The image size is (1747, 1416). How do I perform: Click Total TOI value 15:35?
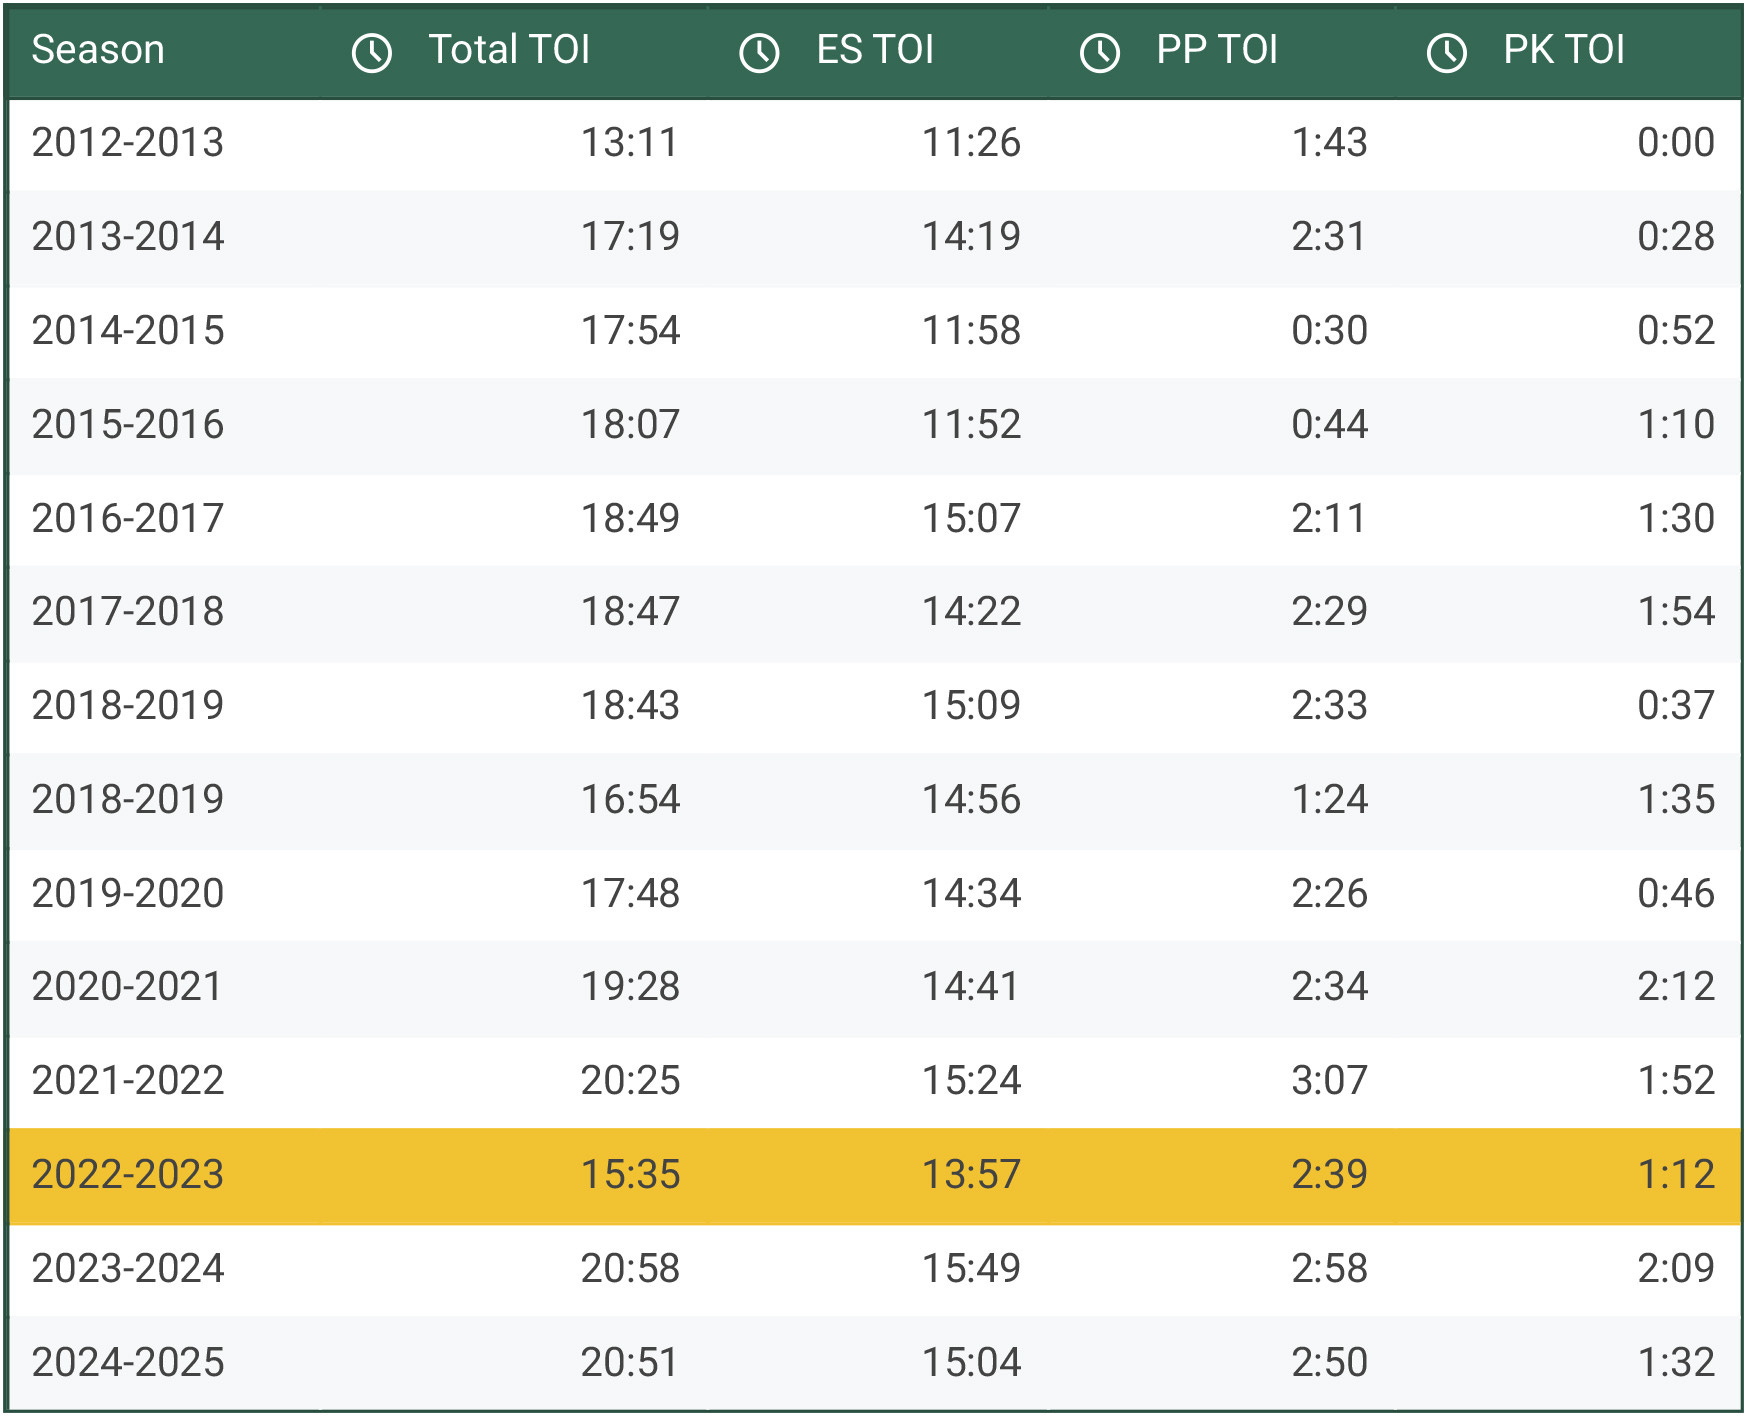(x=630, y=1175)
